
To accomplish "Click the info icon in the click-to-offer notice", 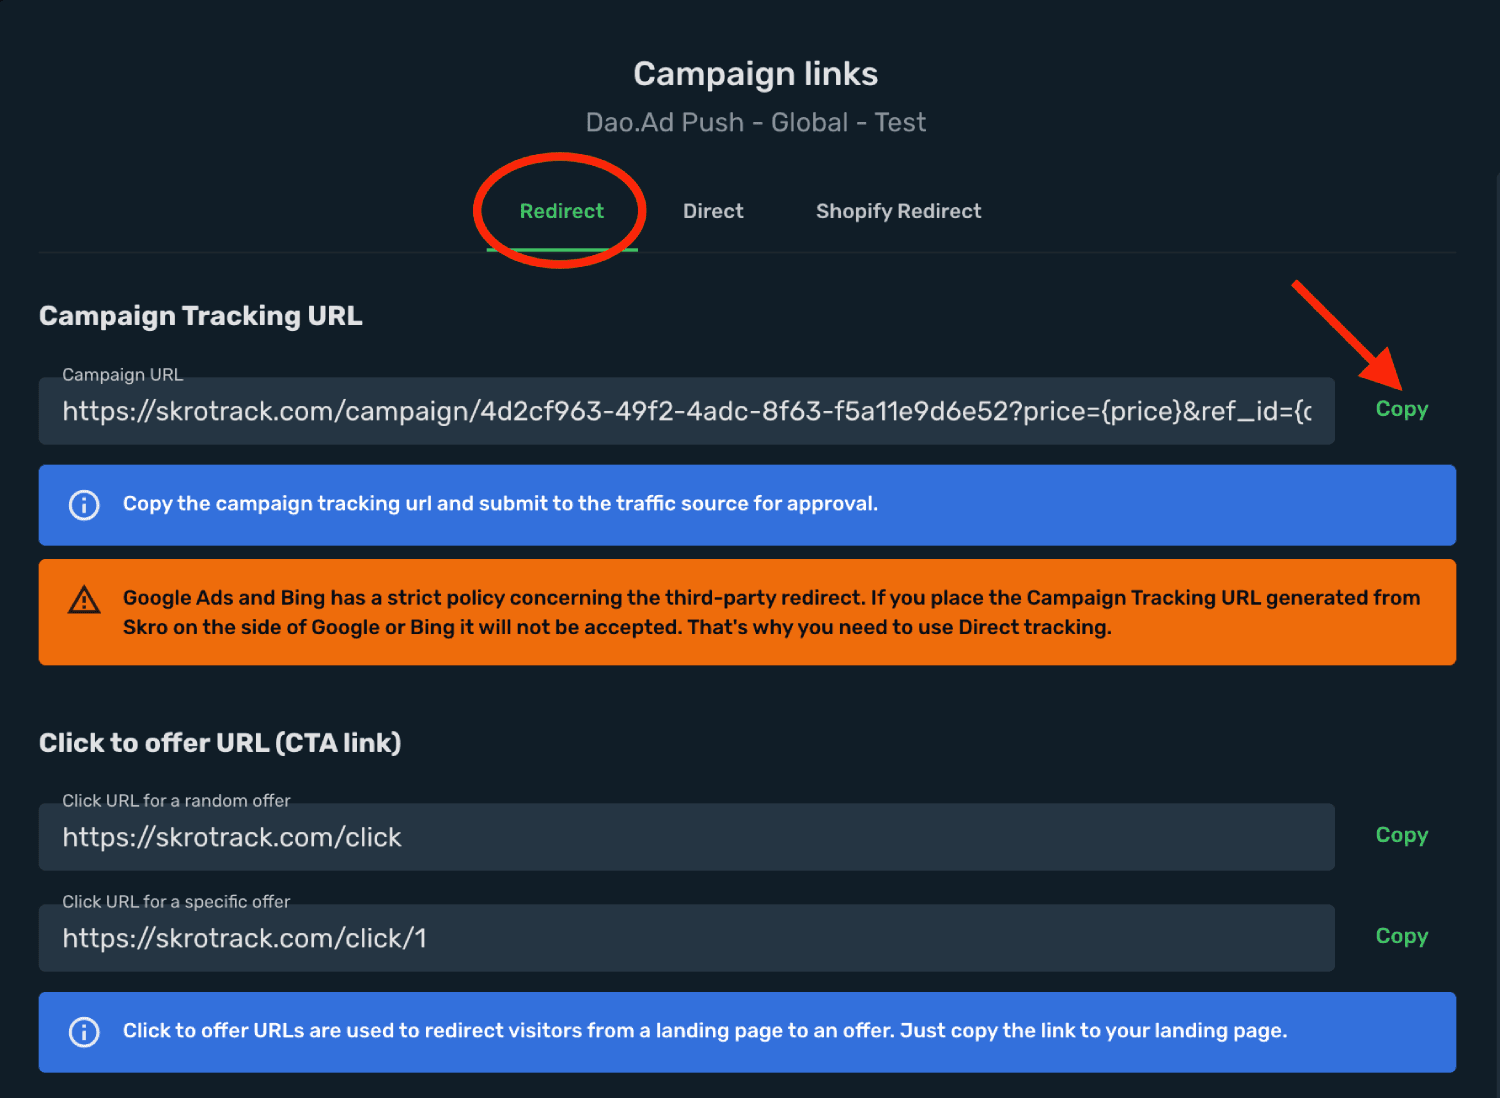I will pos(84,1032).
